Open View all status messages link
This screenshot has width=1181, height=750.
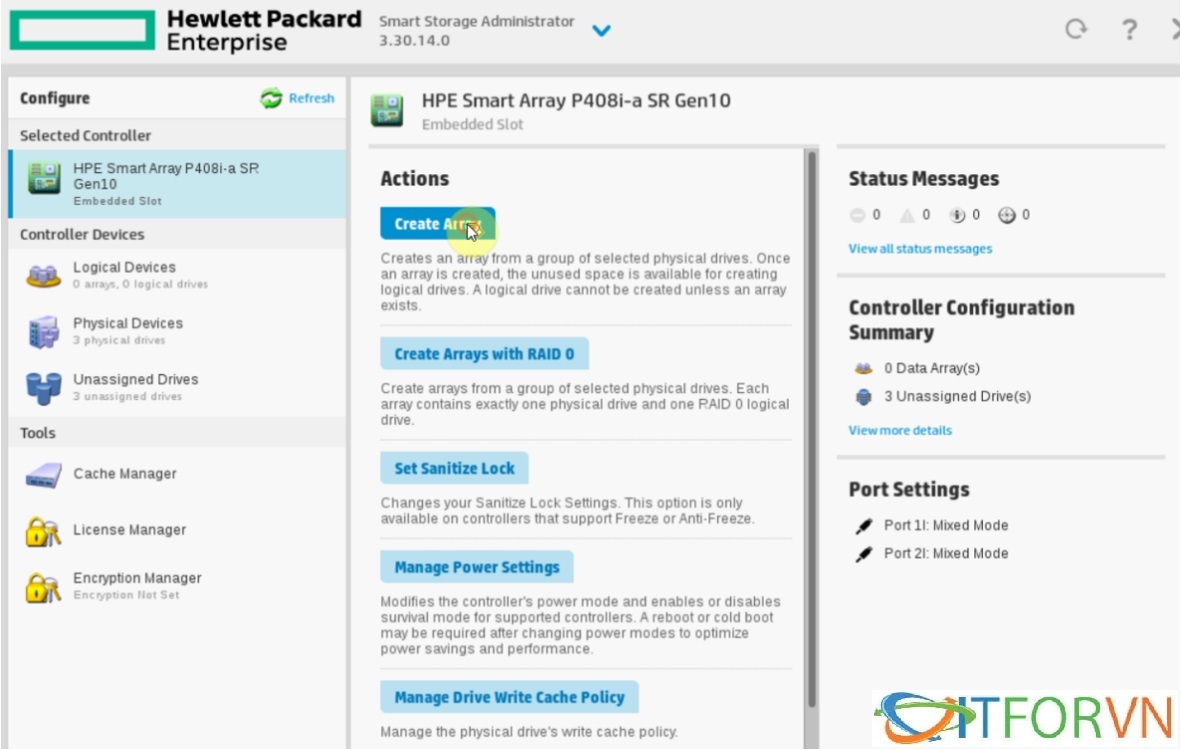pyautogui.click(x=920, y=249)
